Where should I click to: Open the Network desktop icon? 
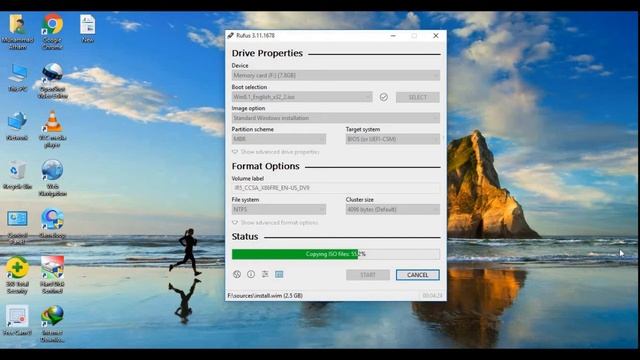(17, 127)
